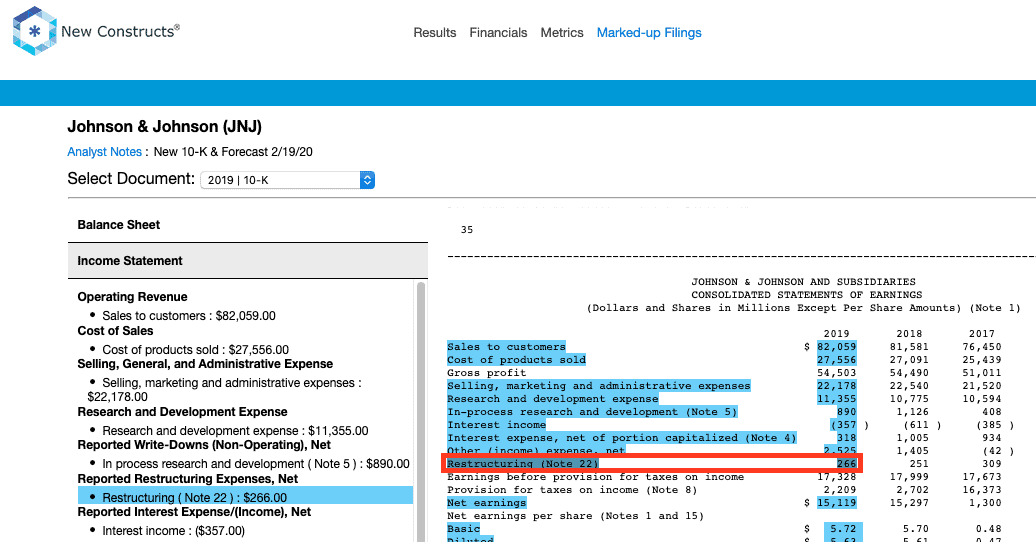Go to Marked-up Filings
This screenshot has height=542, width=1036.
coord(649,32)
